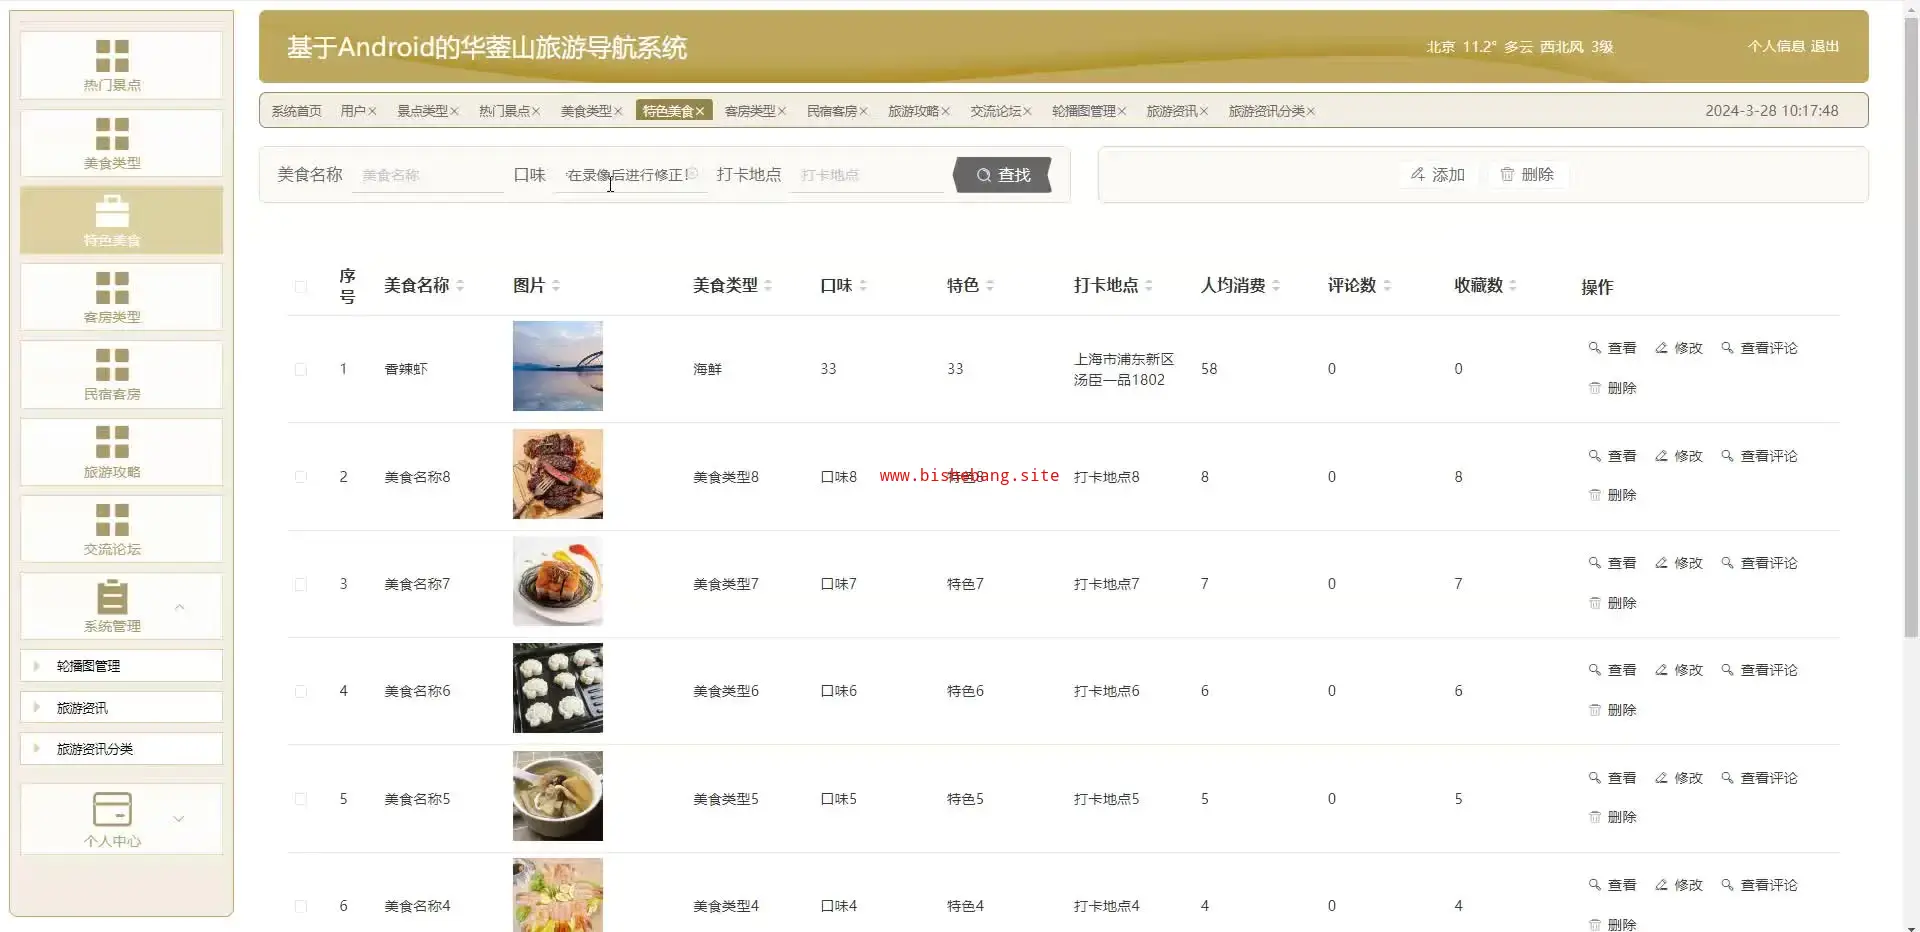Edit the 美食名称8 row with 修改
The width and height of the screenshot is (1920, 932).
point(1679,456)
